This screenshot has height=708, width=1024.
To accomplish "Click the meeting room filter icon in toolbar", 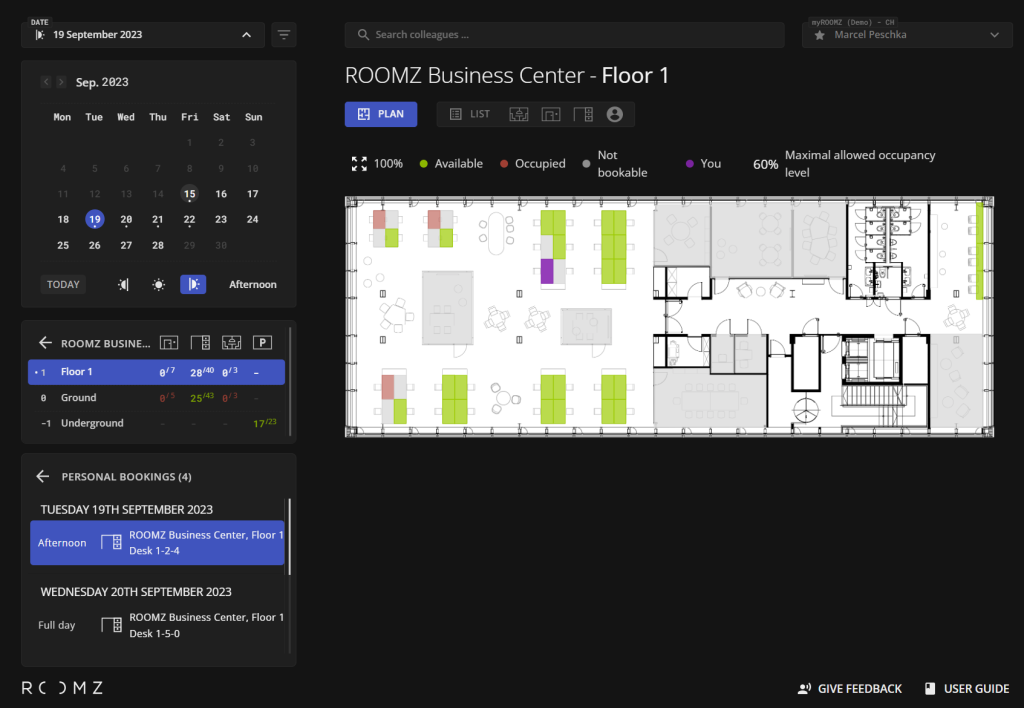I will pos(518,114).
